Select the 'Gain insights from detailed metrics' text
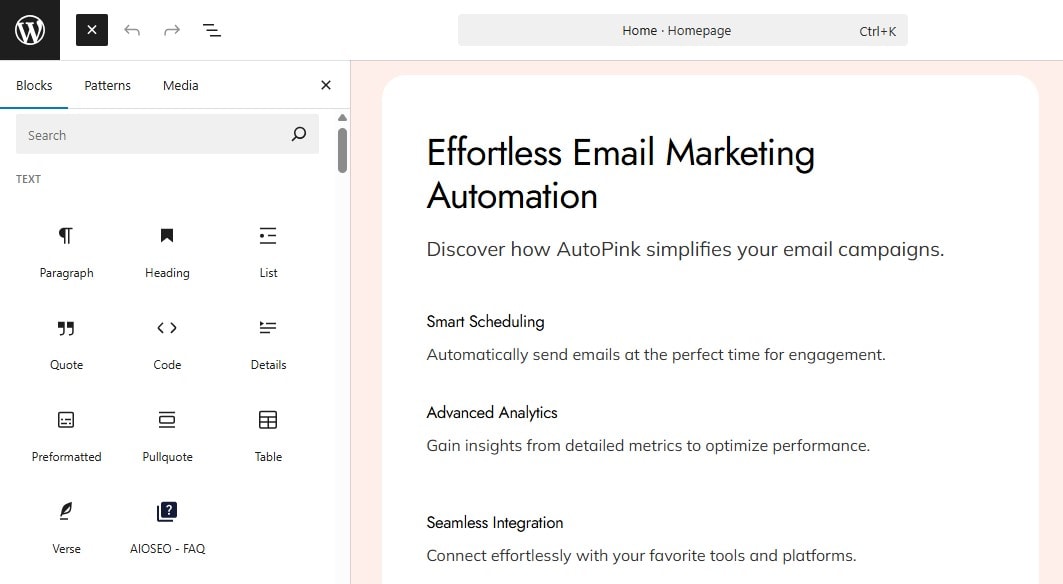Image resolution: width=1063 pixels, height=584 pixels. 647,446
